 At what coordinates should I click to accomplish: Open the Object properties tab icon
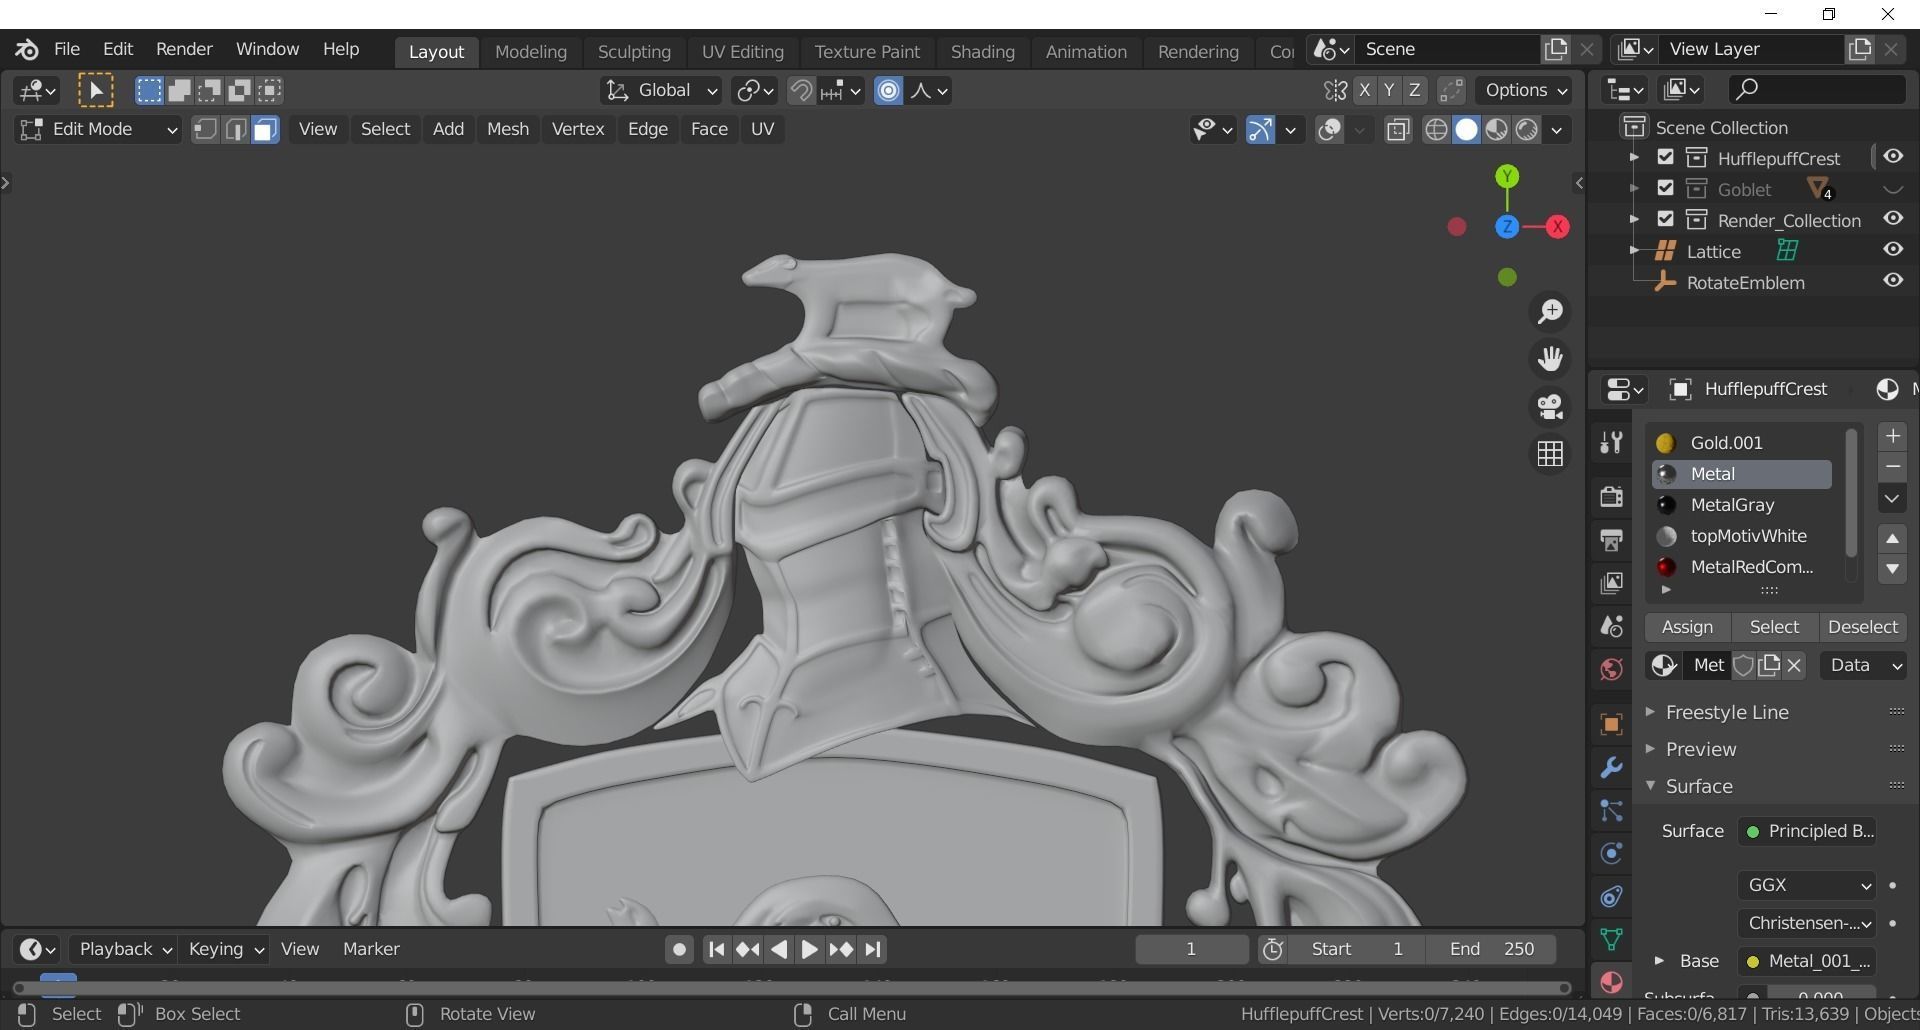coord(1611,724)
